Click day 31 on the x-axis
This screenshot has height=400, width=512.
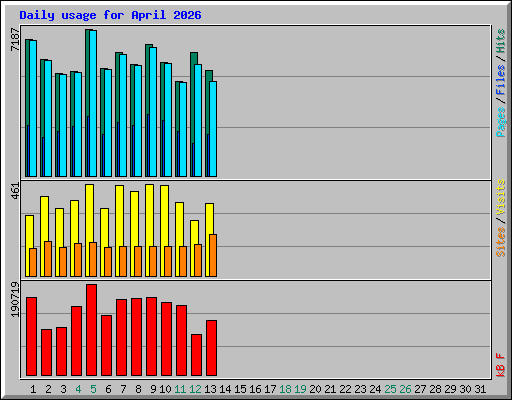(x=480, y=389)
